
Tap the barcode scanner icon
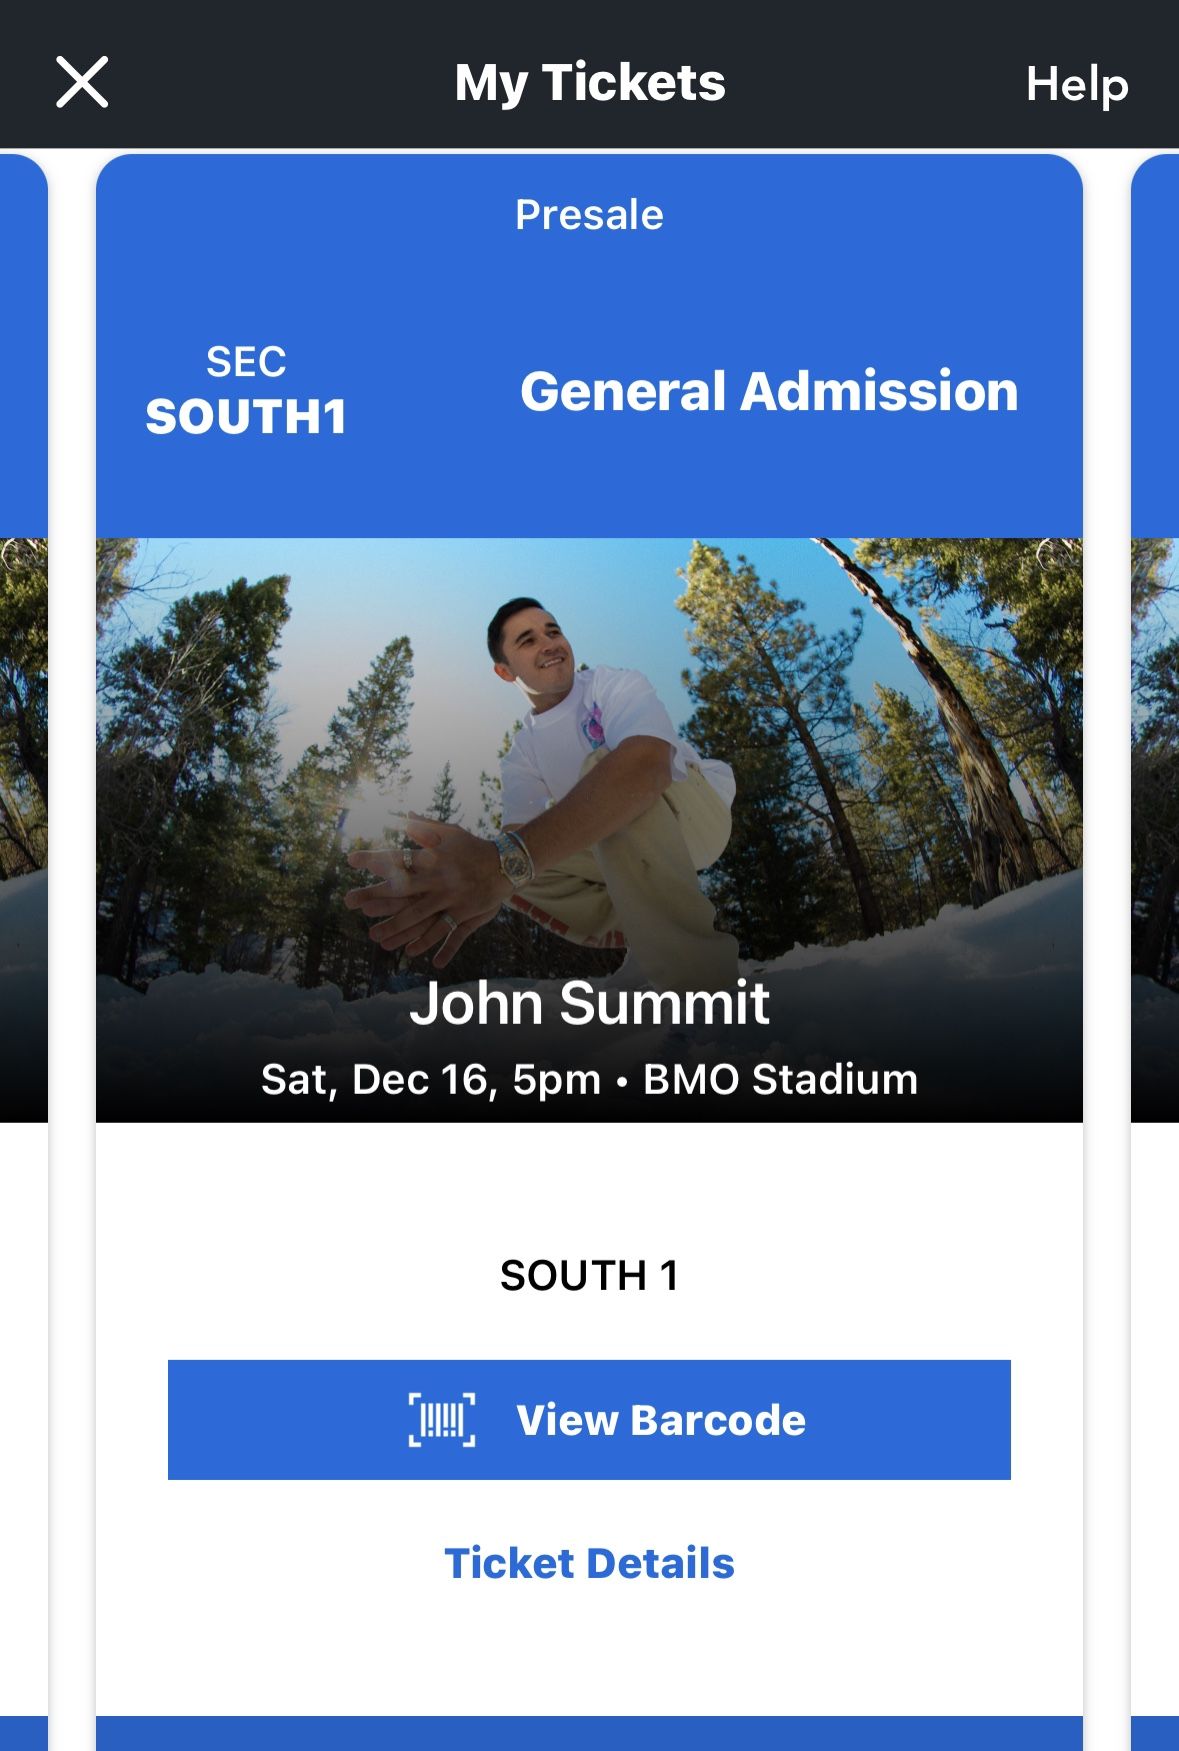[x=441, y=1420]
